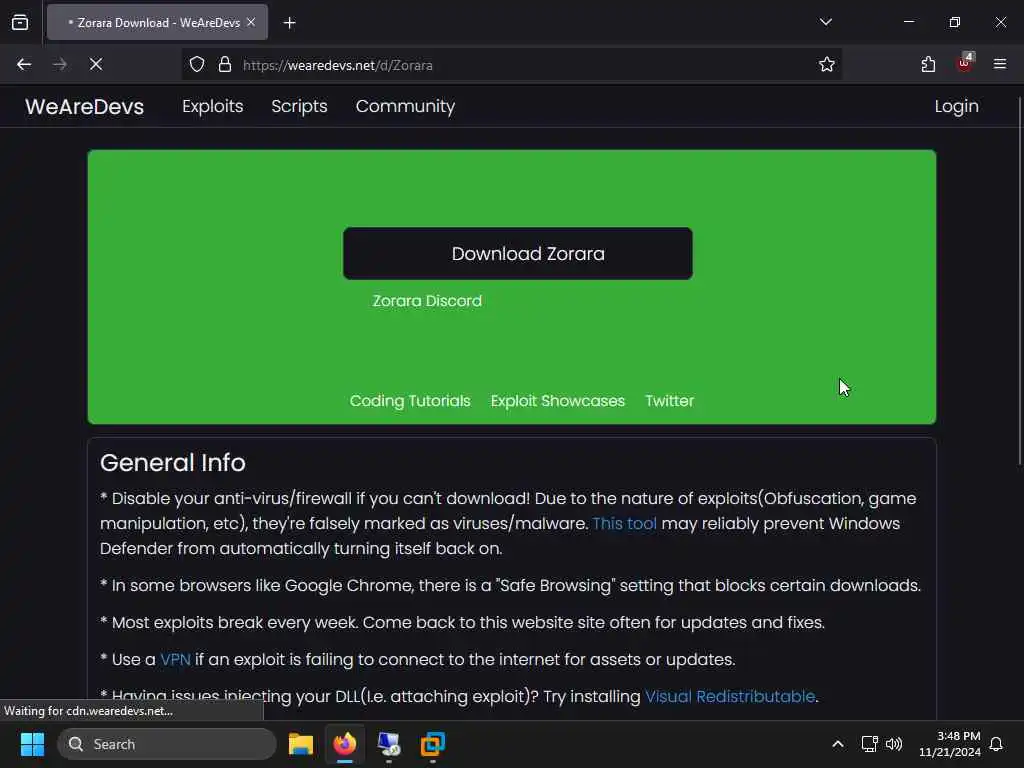
Task: Open volume speaker tray icon
Action: pyautogui.click(x=894, y=744)
